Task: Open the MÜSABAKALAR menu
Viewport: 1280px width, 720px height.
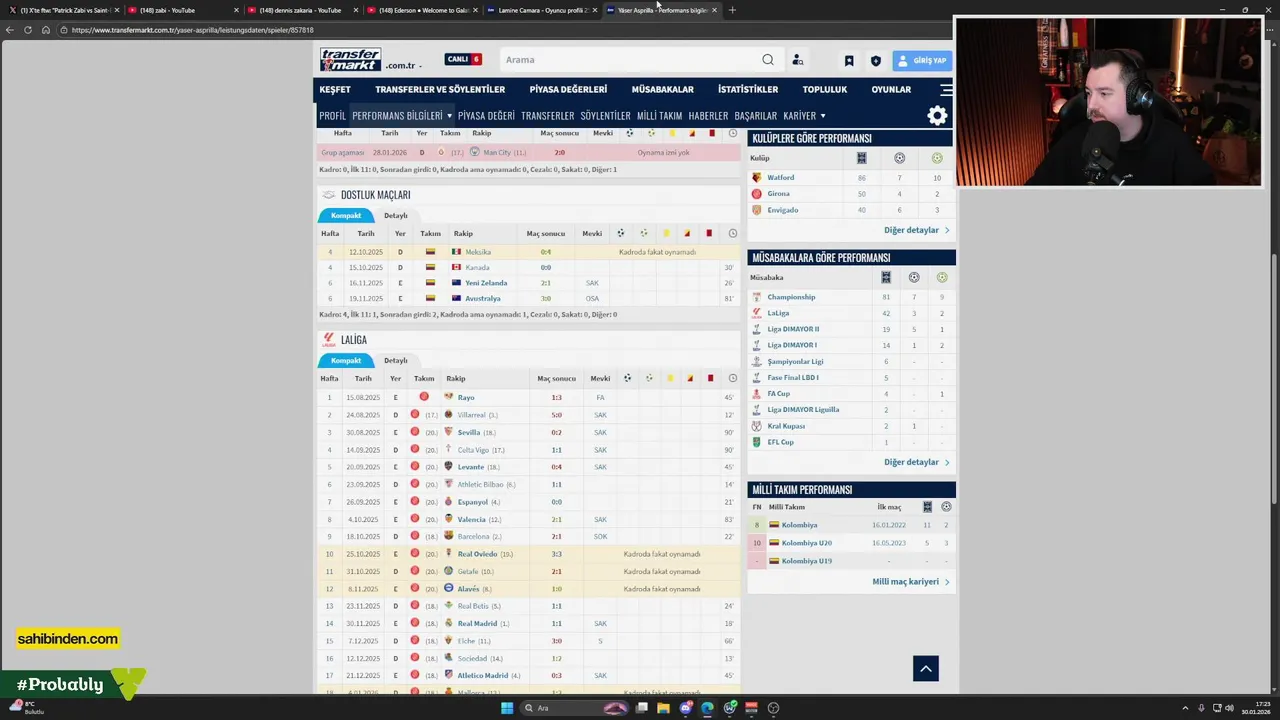Action: (x=662, y=90)
